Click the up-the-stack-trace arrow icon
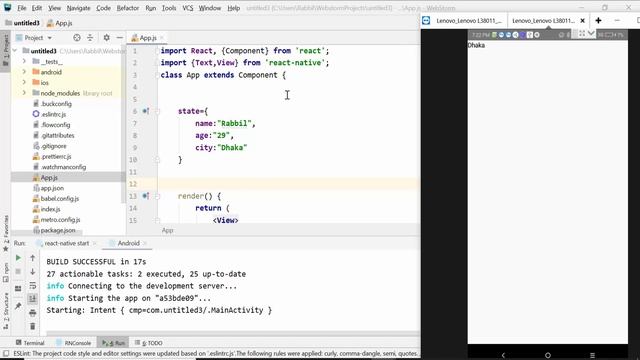This screenshot has height=360, width=640. (33, 258)
